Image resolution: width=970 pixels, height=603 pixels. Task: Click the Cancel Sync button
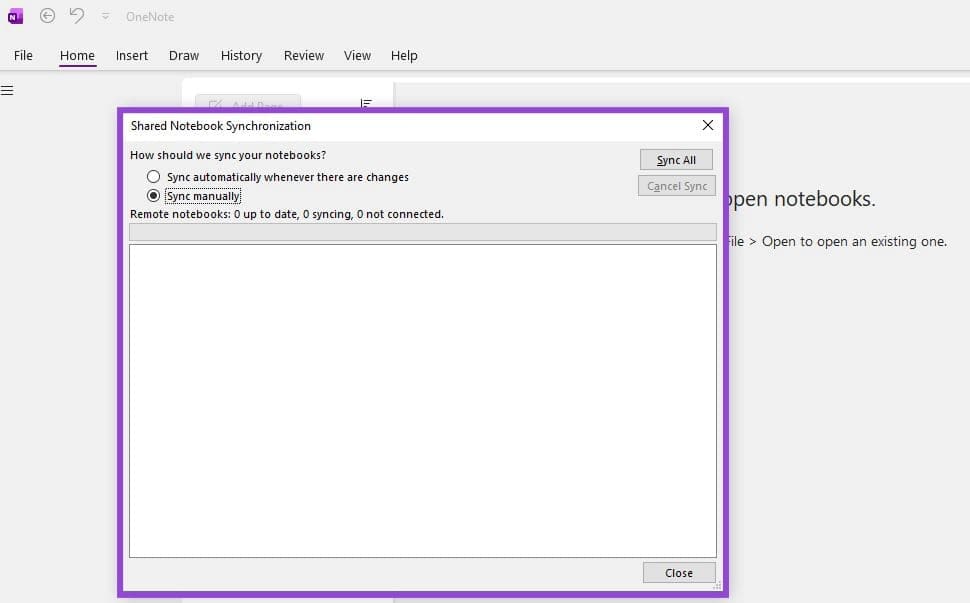point(676,185)
